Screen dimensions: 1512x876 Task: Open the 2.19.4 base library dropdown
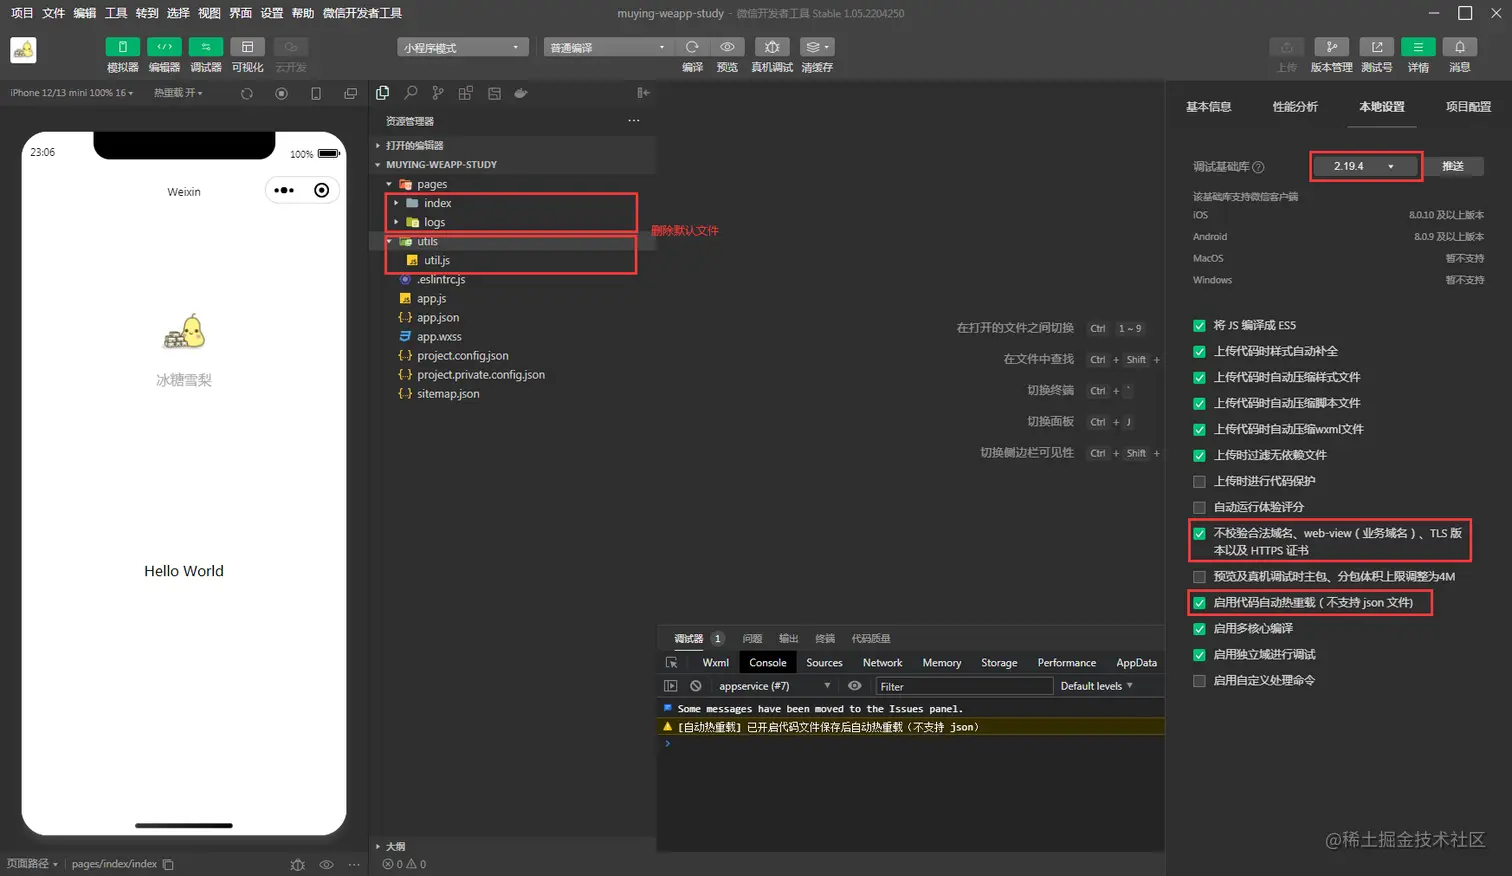(x=1365, y=166)
